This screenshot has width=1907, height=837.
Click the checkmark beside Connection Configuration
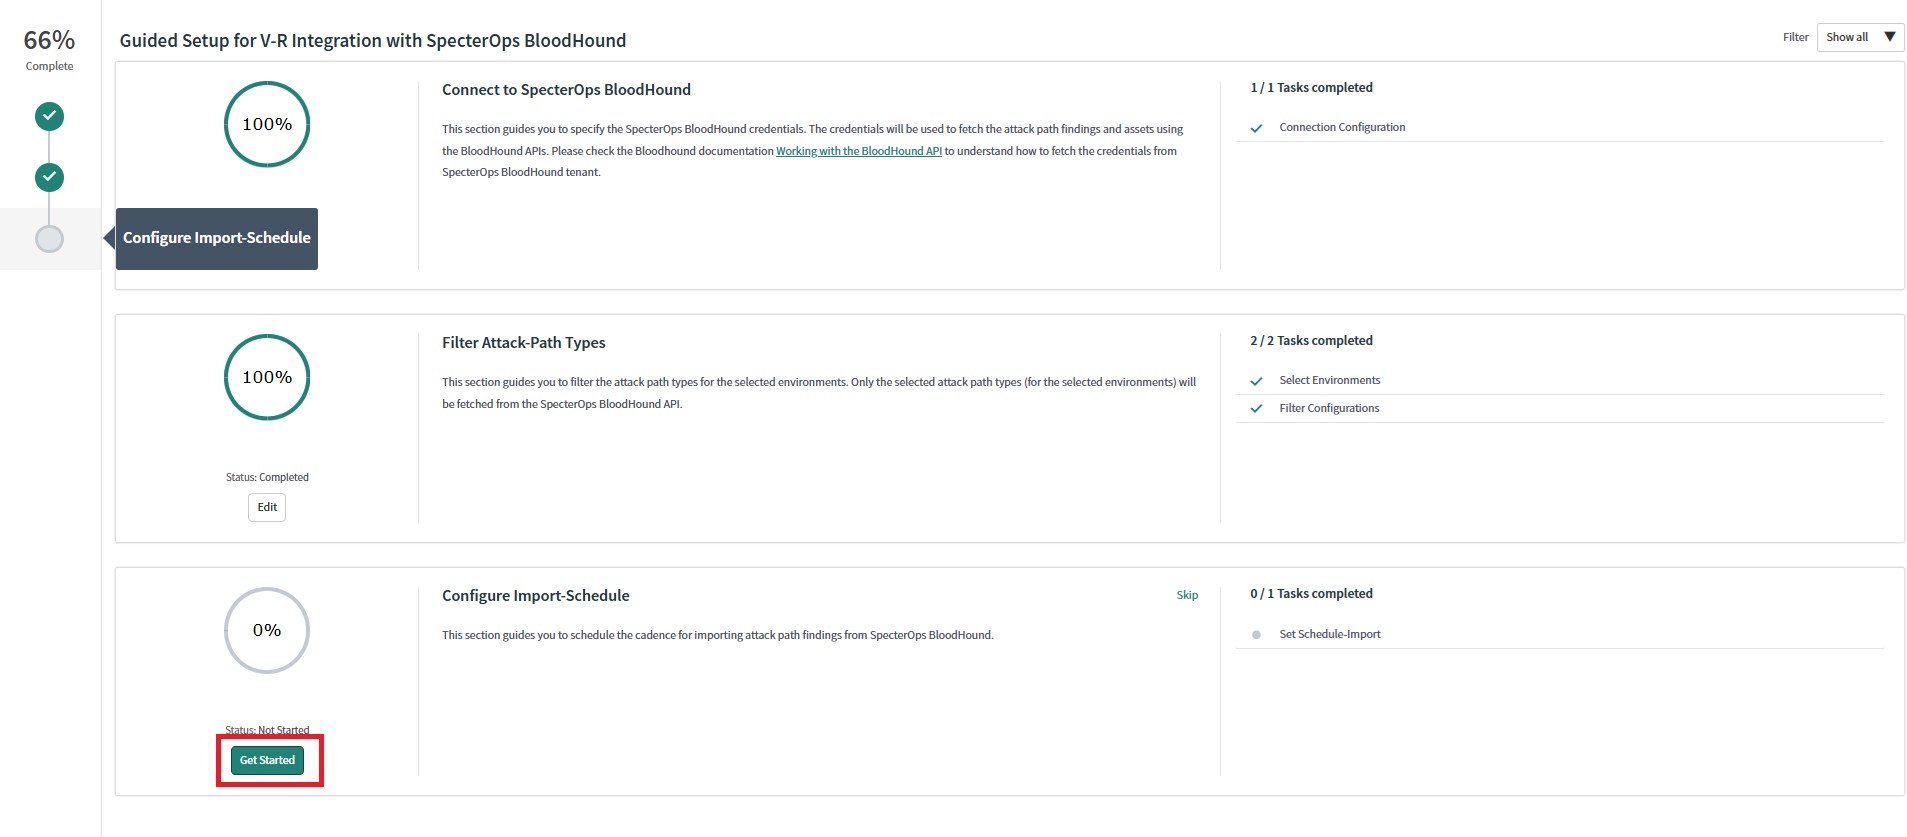1257,128
